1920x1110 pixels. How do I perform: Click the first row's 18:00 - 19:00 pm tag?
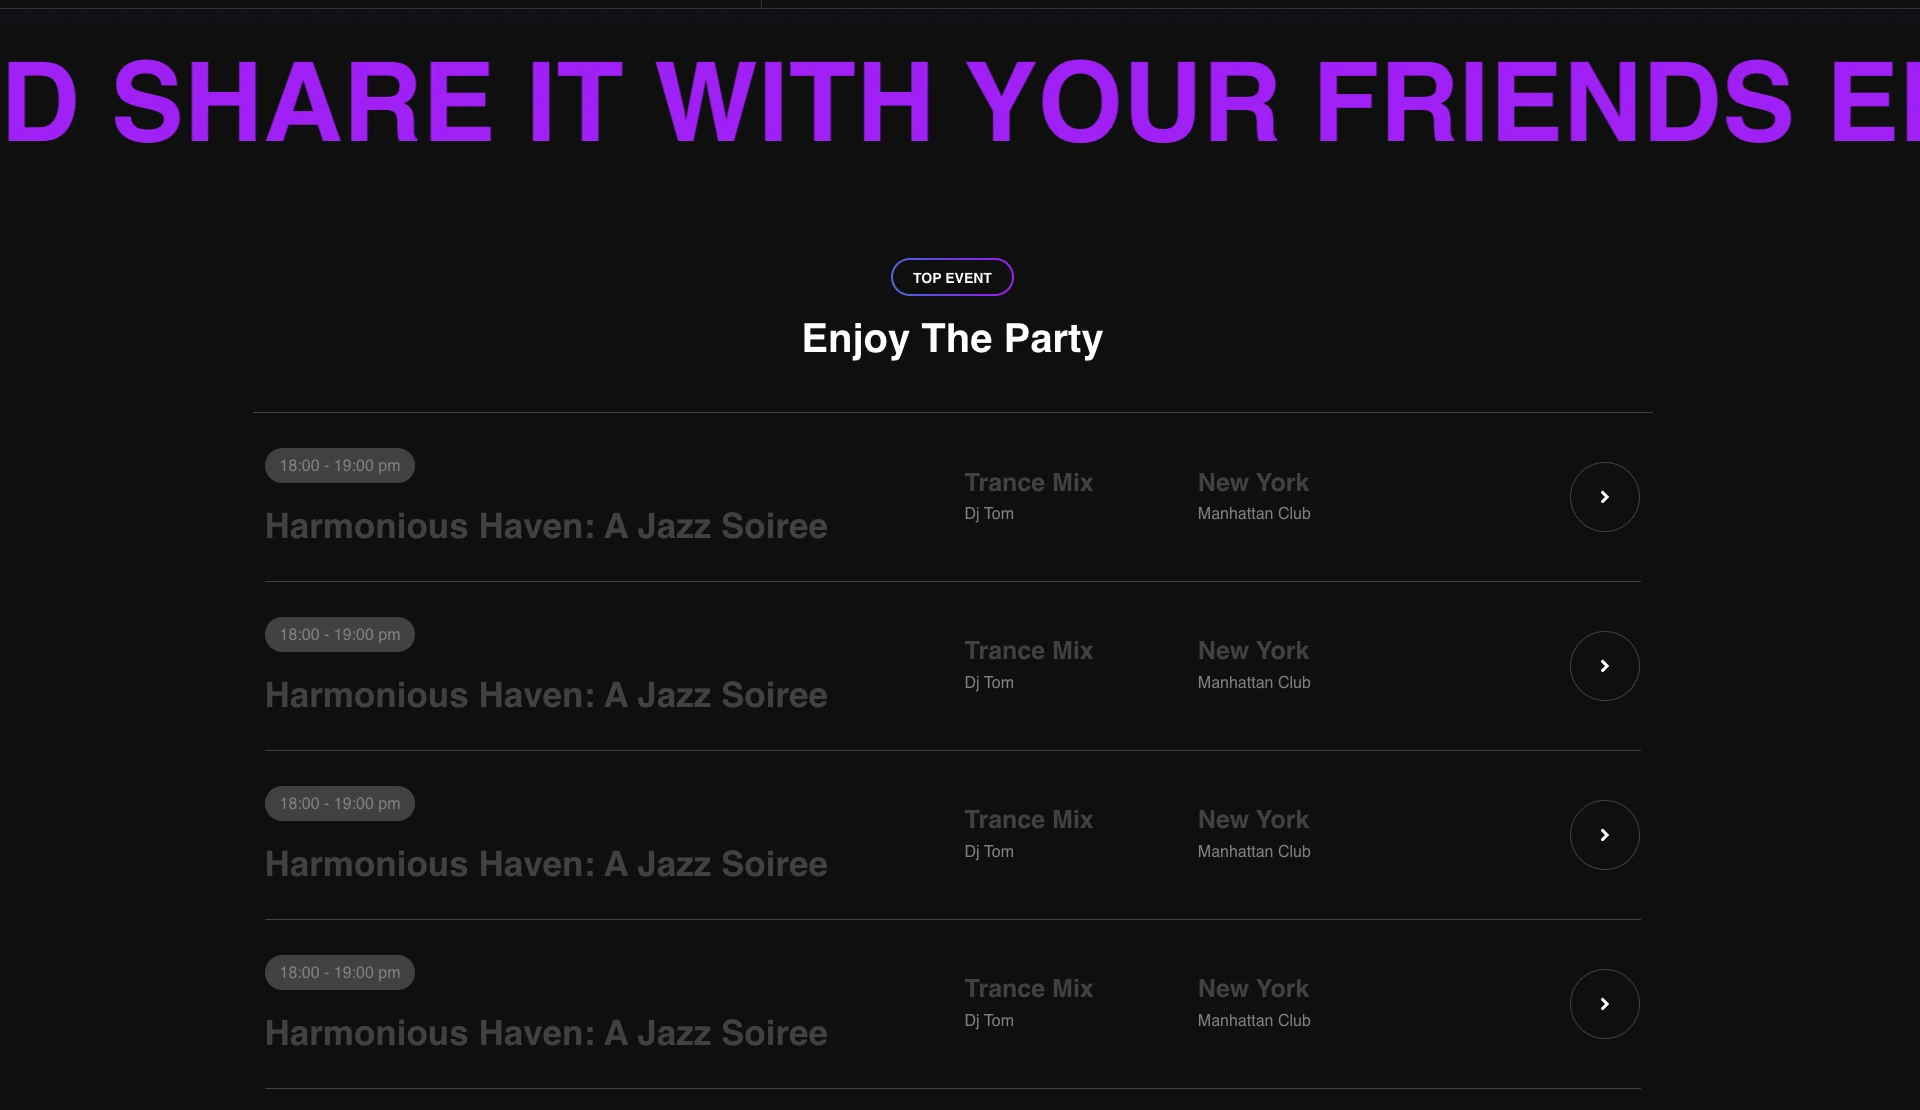click(340, 465)
